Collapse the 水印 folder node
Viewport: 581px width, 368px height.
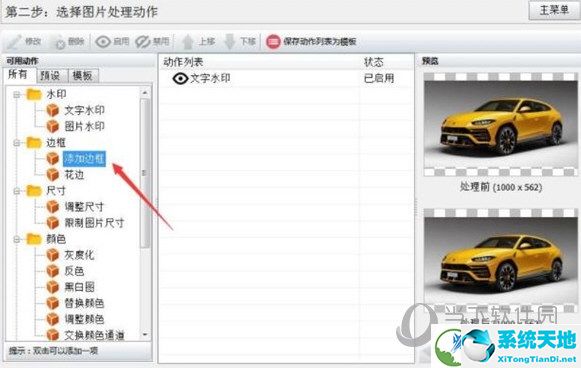pos(17,95)
